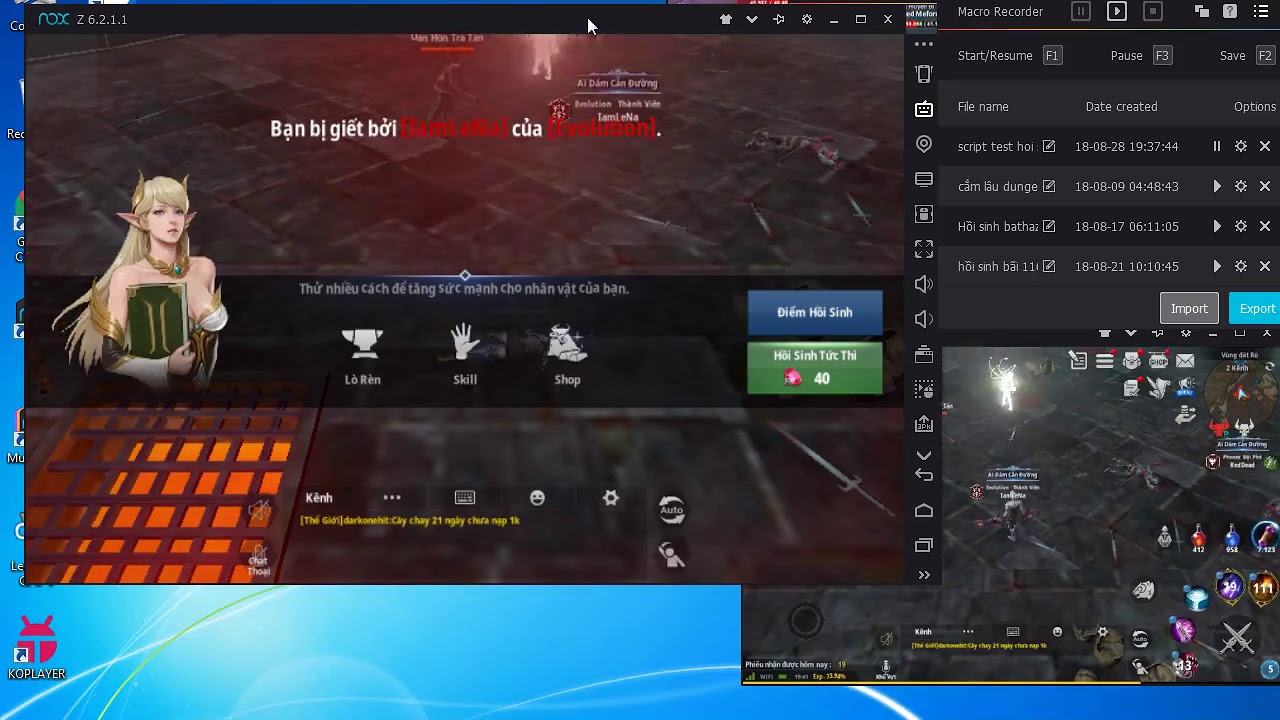Play the 'cắm lâu dunge' macro

(x=1217, y=186)
